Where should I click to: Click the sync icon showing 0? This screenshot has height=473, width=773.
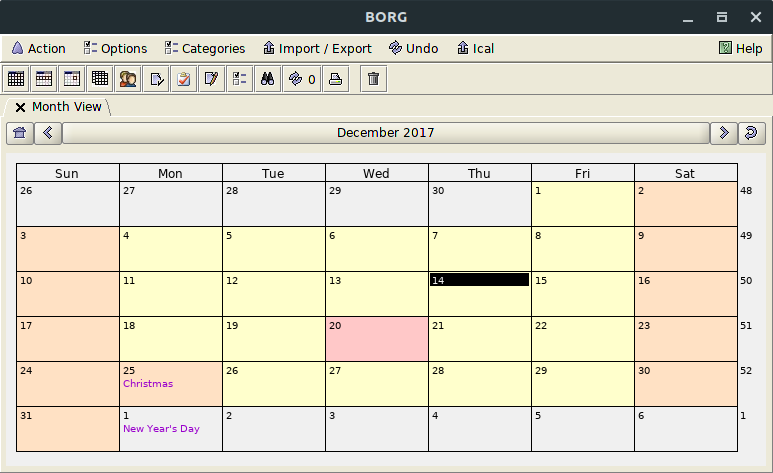[x=302, y=79]
